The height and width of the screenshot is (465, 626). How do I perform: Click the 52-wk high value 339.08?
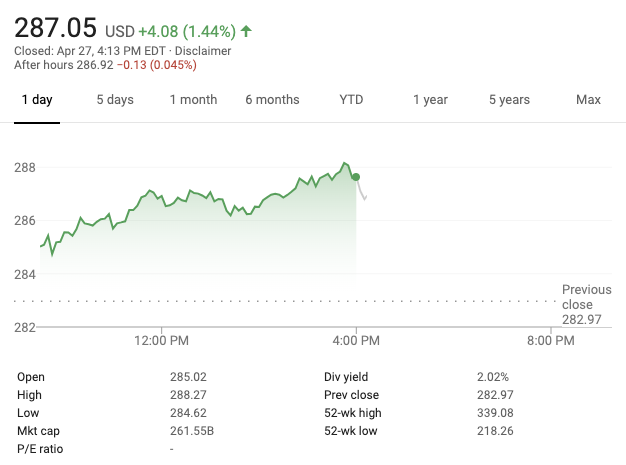[x=496, y=413]
